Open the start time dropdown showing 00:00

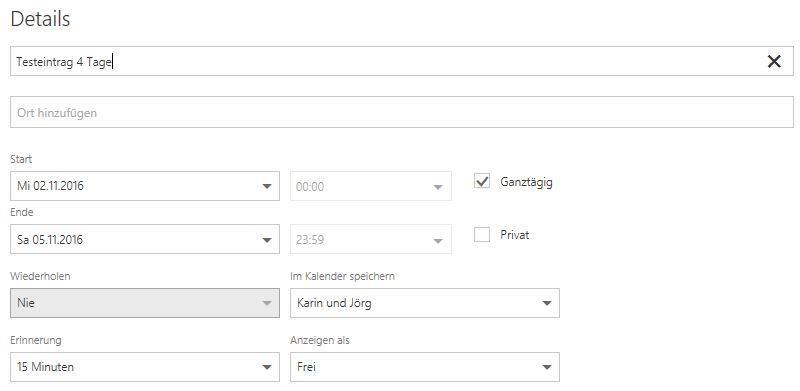tap(371, 186)
